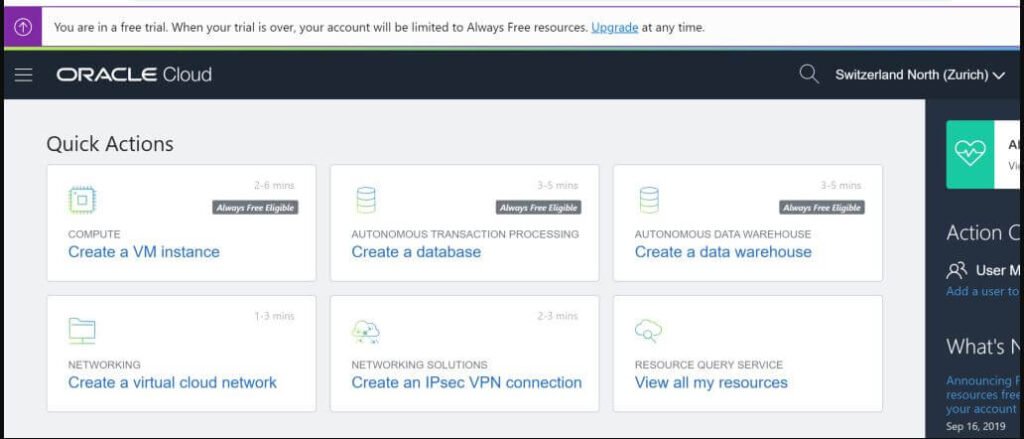The width and height of the screenshot is (1024, 439).
Task: Click the Resource Query Service cloud-search icon
Action: [x=648, y=331]
